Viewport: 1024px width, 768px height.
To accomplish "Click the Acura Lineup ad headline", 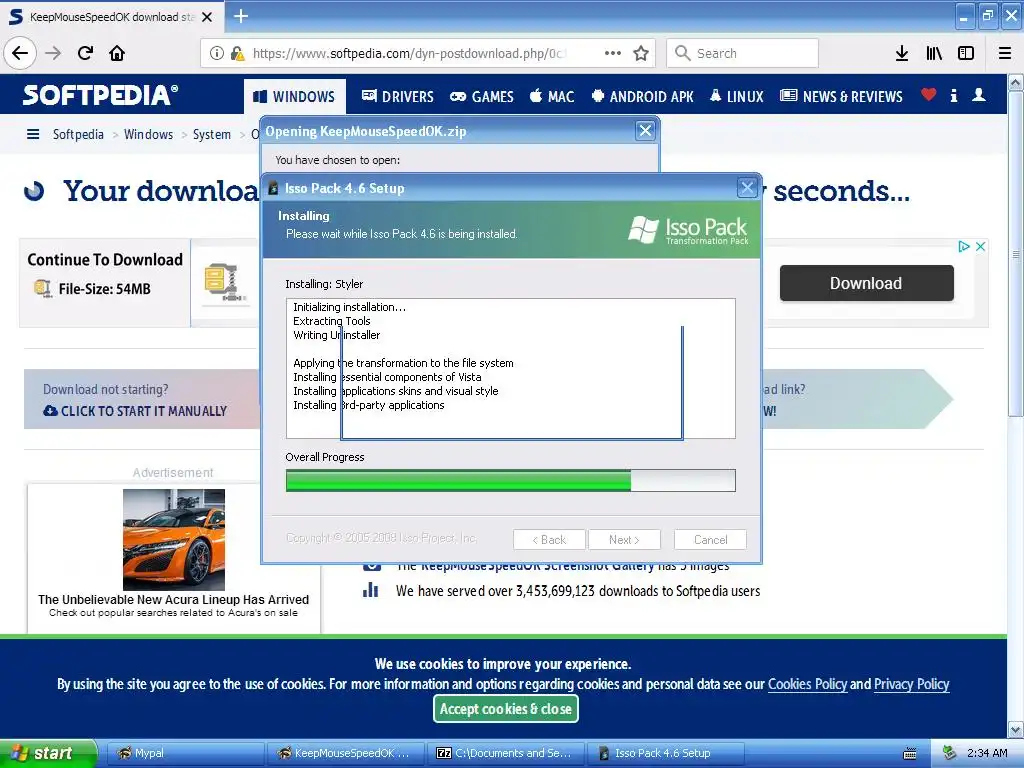I will tap(174, 599).
